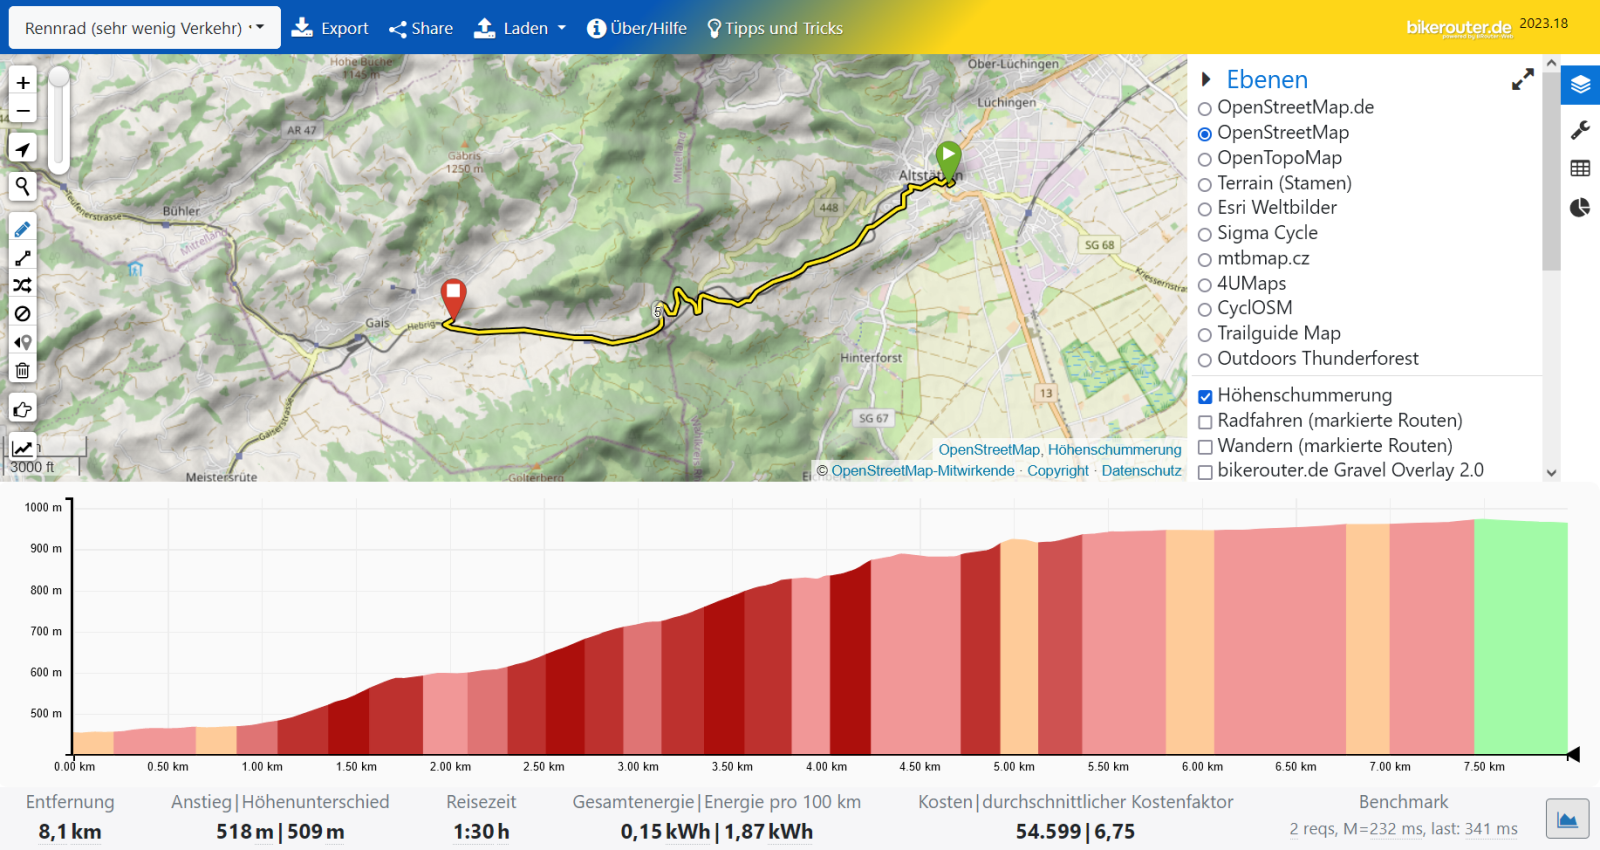
Task: Click the bikerouter.de logo
Action: coord(1459,28)
